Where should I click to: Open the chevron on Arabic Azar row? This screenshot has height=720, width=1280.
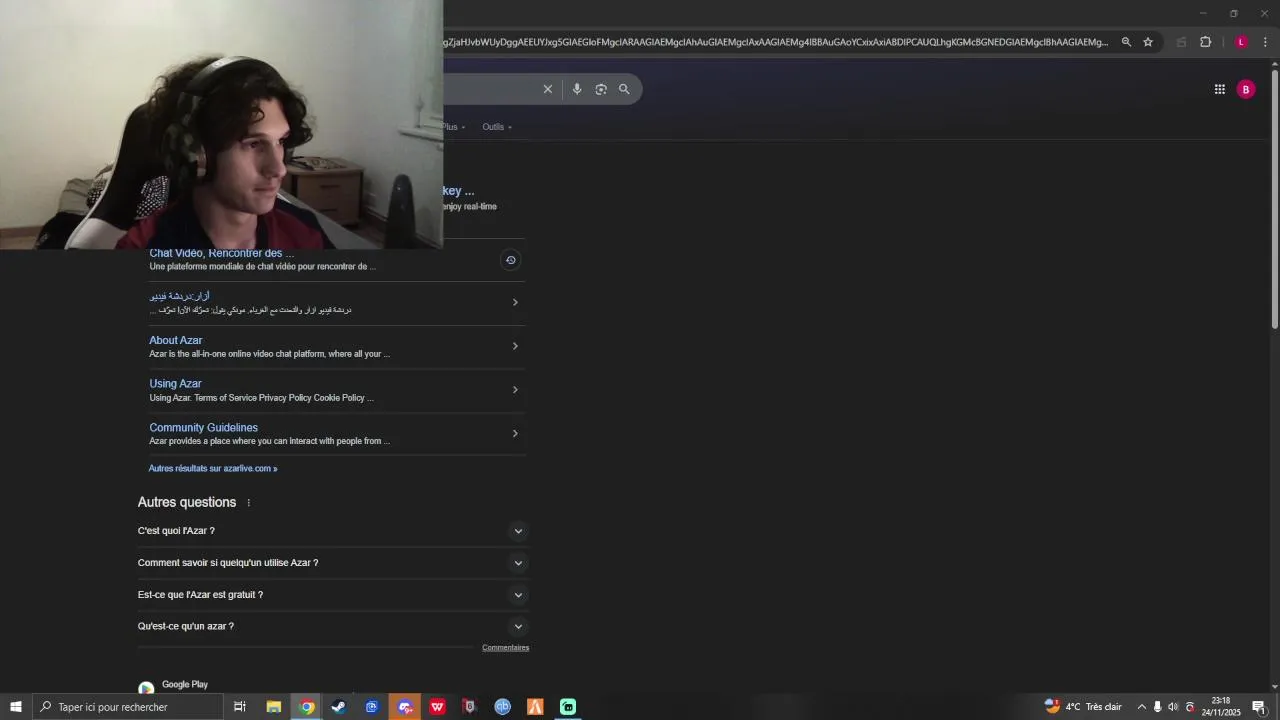click(515, 302)
